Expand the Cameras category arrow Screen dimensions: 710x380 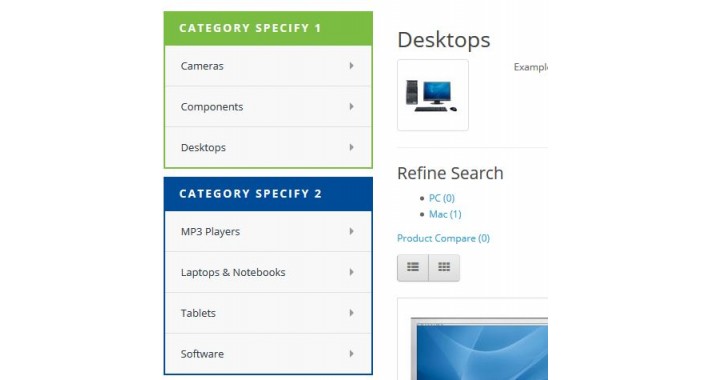tap(351, 66)
